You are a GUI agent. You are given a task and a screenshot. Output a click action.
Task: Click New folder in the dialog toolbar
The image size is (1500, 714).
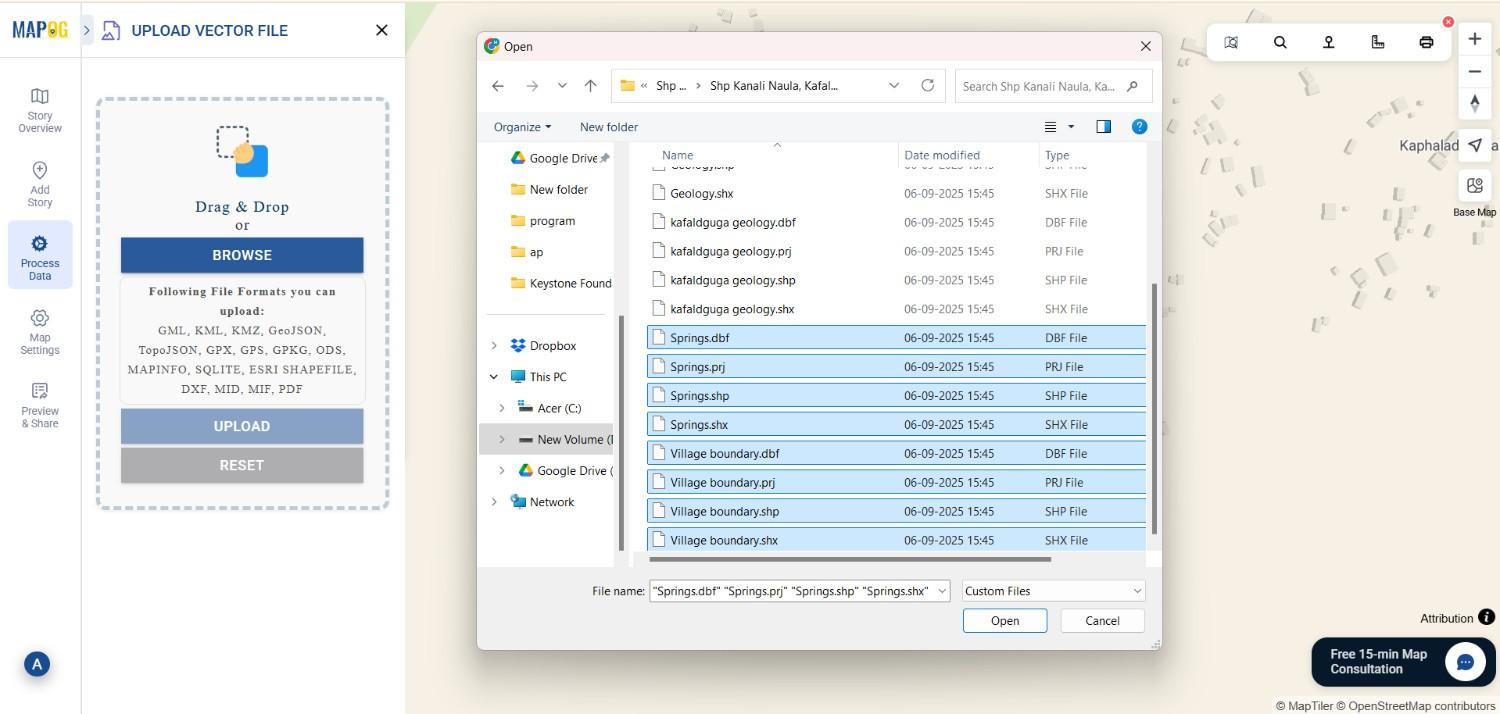(608, 127)
